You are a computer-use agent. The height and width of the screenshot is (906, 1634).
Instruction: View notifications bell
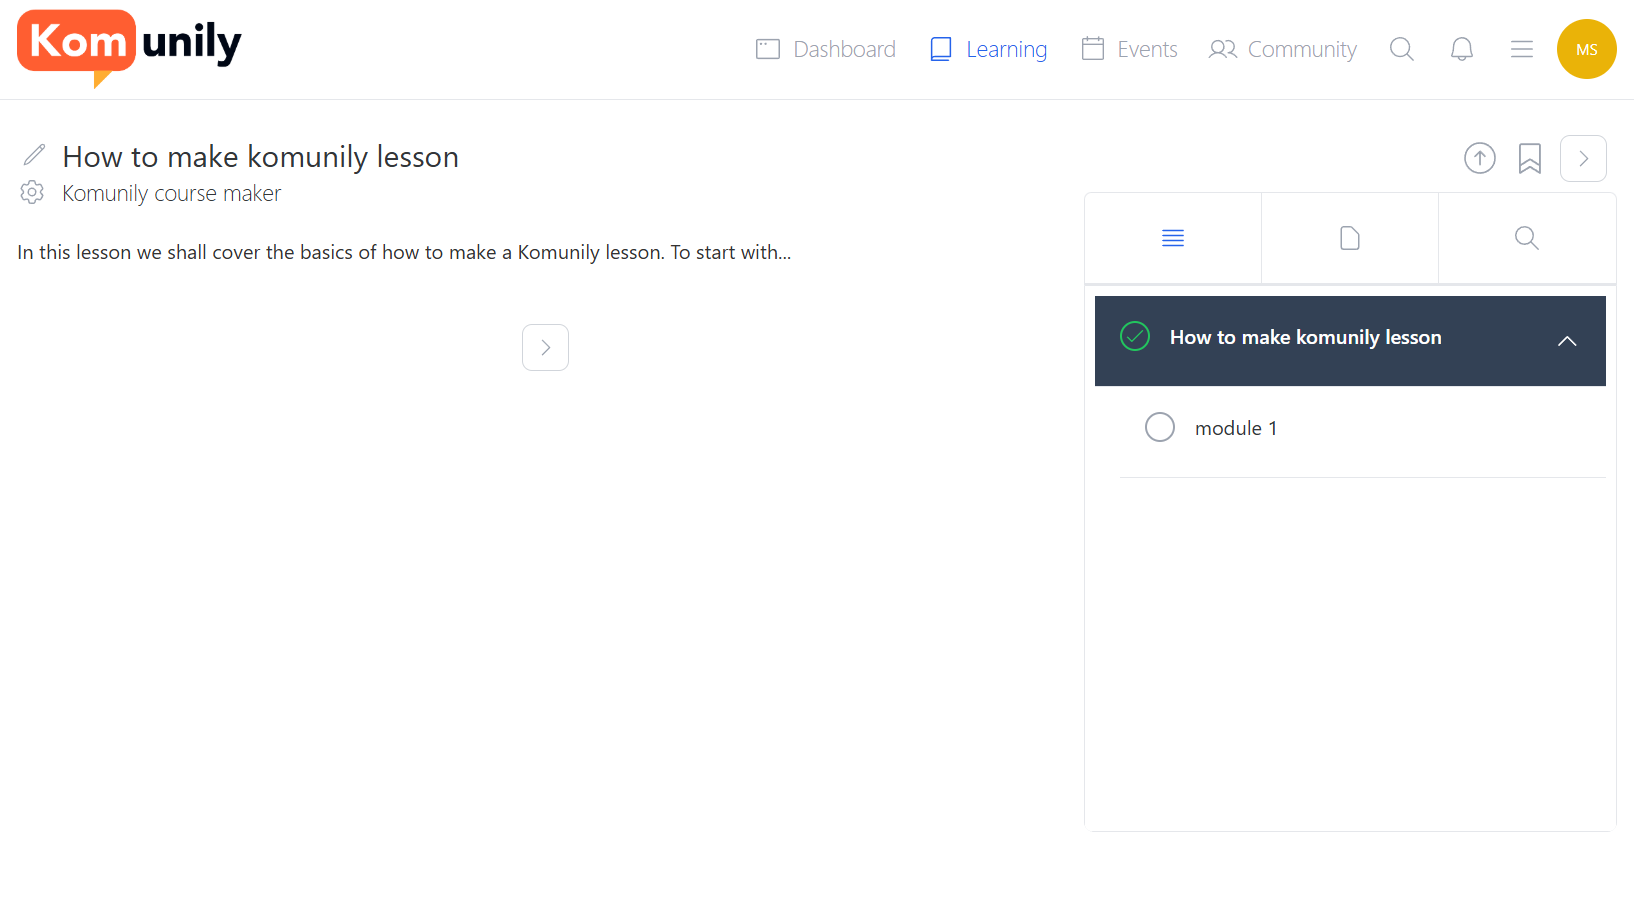1462,49
